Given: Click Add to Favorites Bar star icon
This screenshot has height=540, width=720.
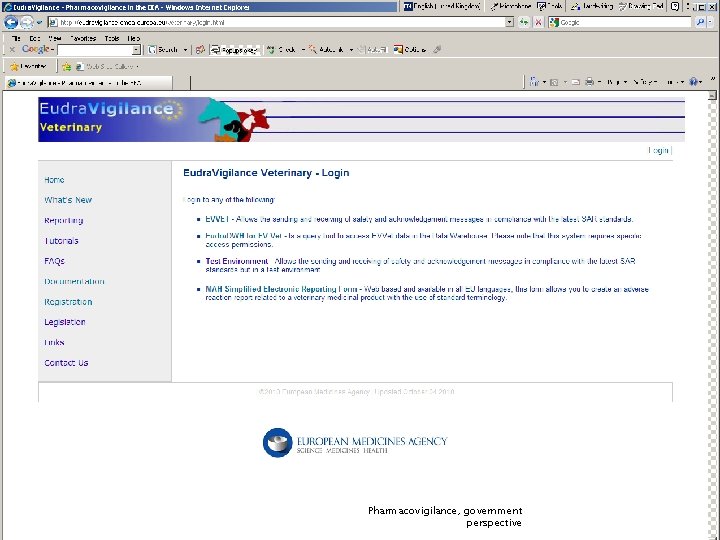Looking at the screenshot, I should pyautogui.click(x=67, y=67).
